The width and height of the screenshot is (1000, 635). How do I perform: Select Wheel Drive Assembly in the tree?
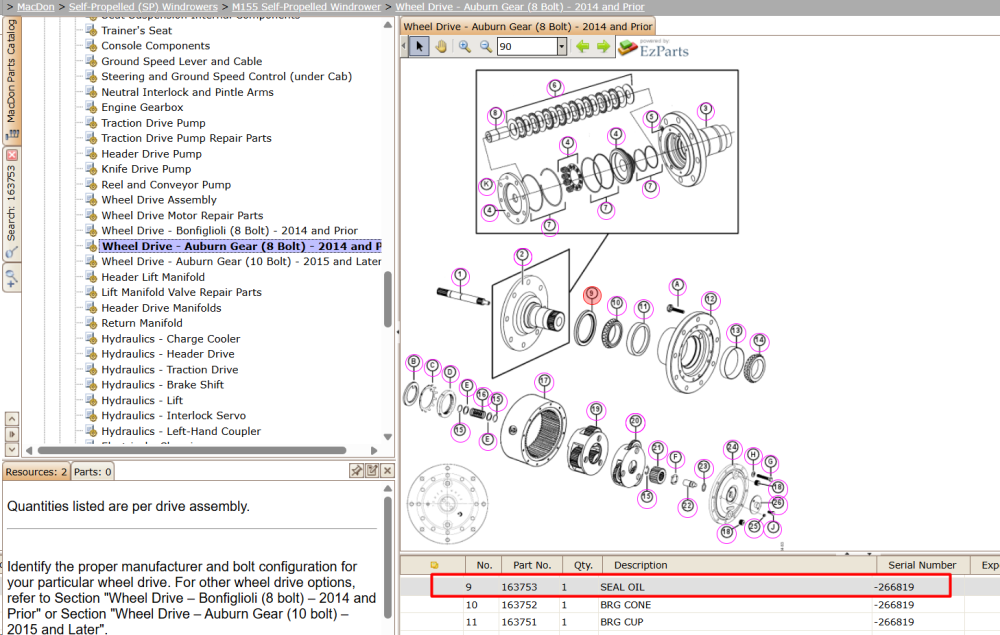point(159,200)
